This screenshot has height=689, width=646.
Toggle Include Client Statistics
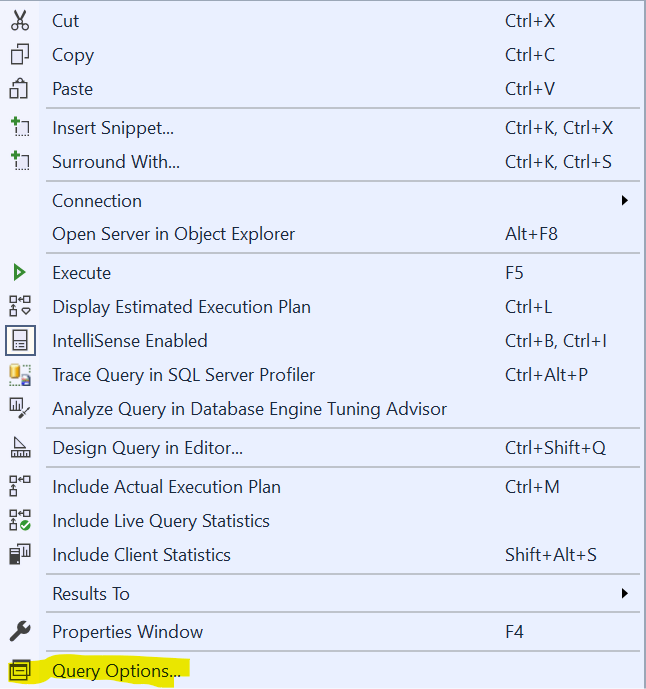[x=141, y=555]
